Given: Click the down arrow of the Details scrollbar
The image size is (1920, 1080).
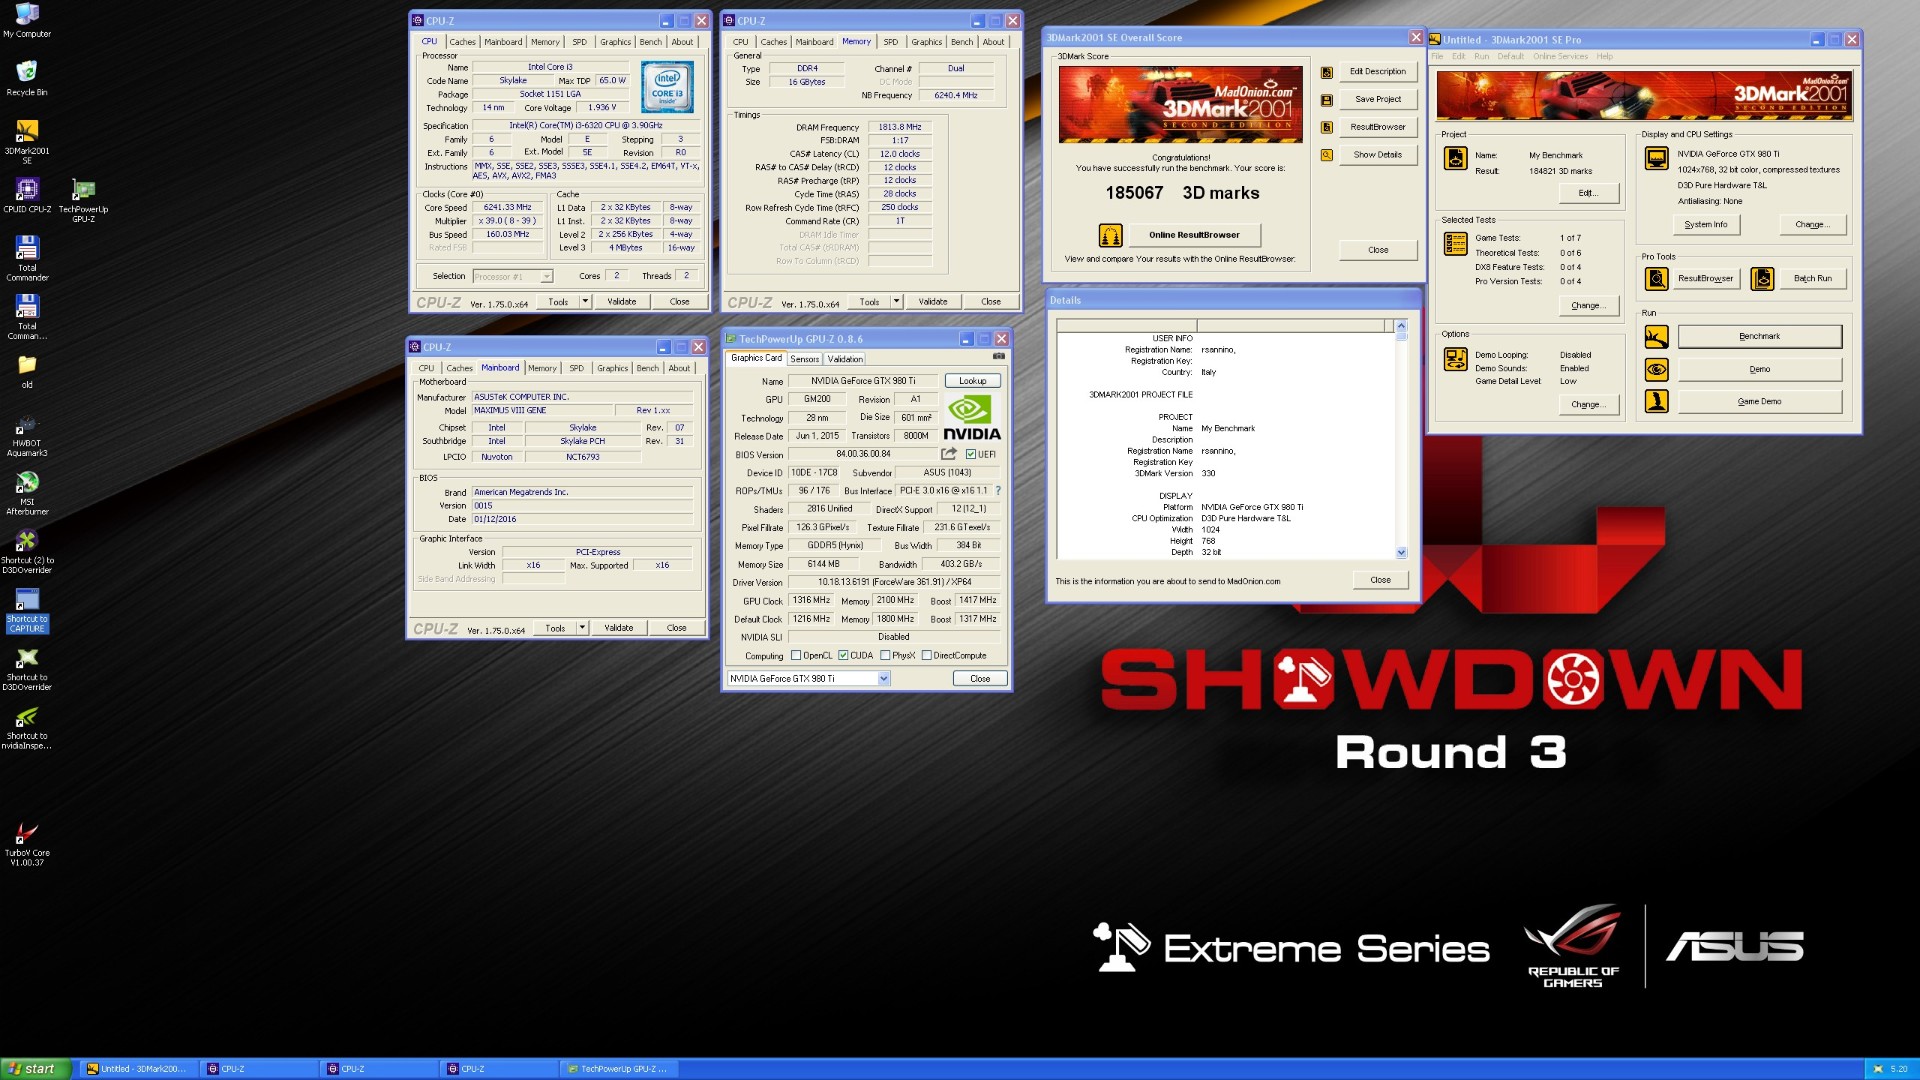Looking at the screenshot, I should coord(1401,553).
